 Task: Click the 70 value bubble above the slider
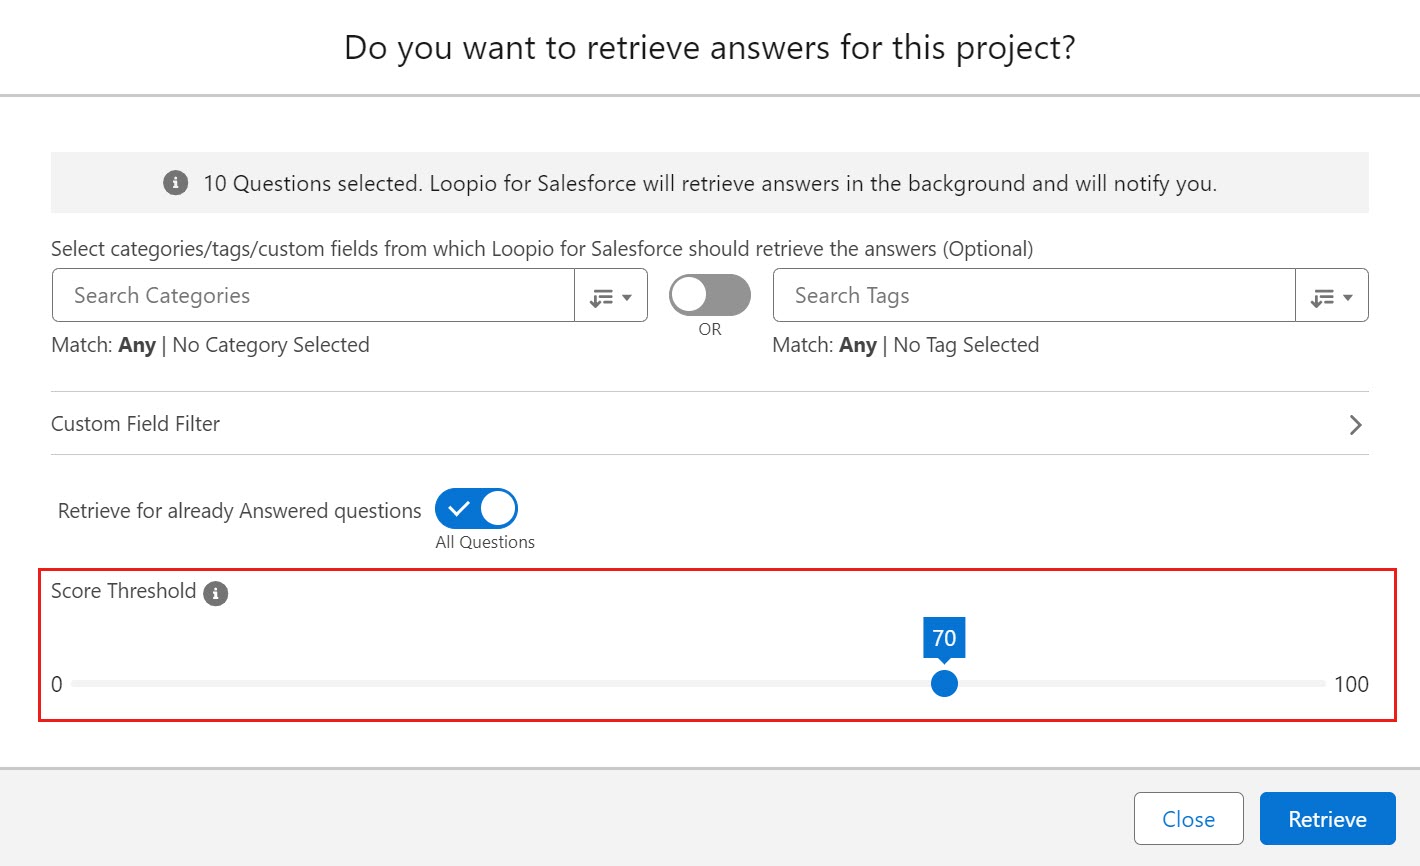pyautogui.click(x=944, y=638)
